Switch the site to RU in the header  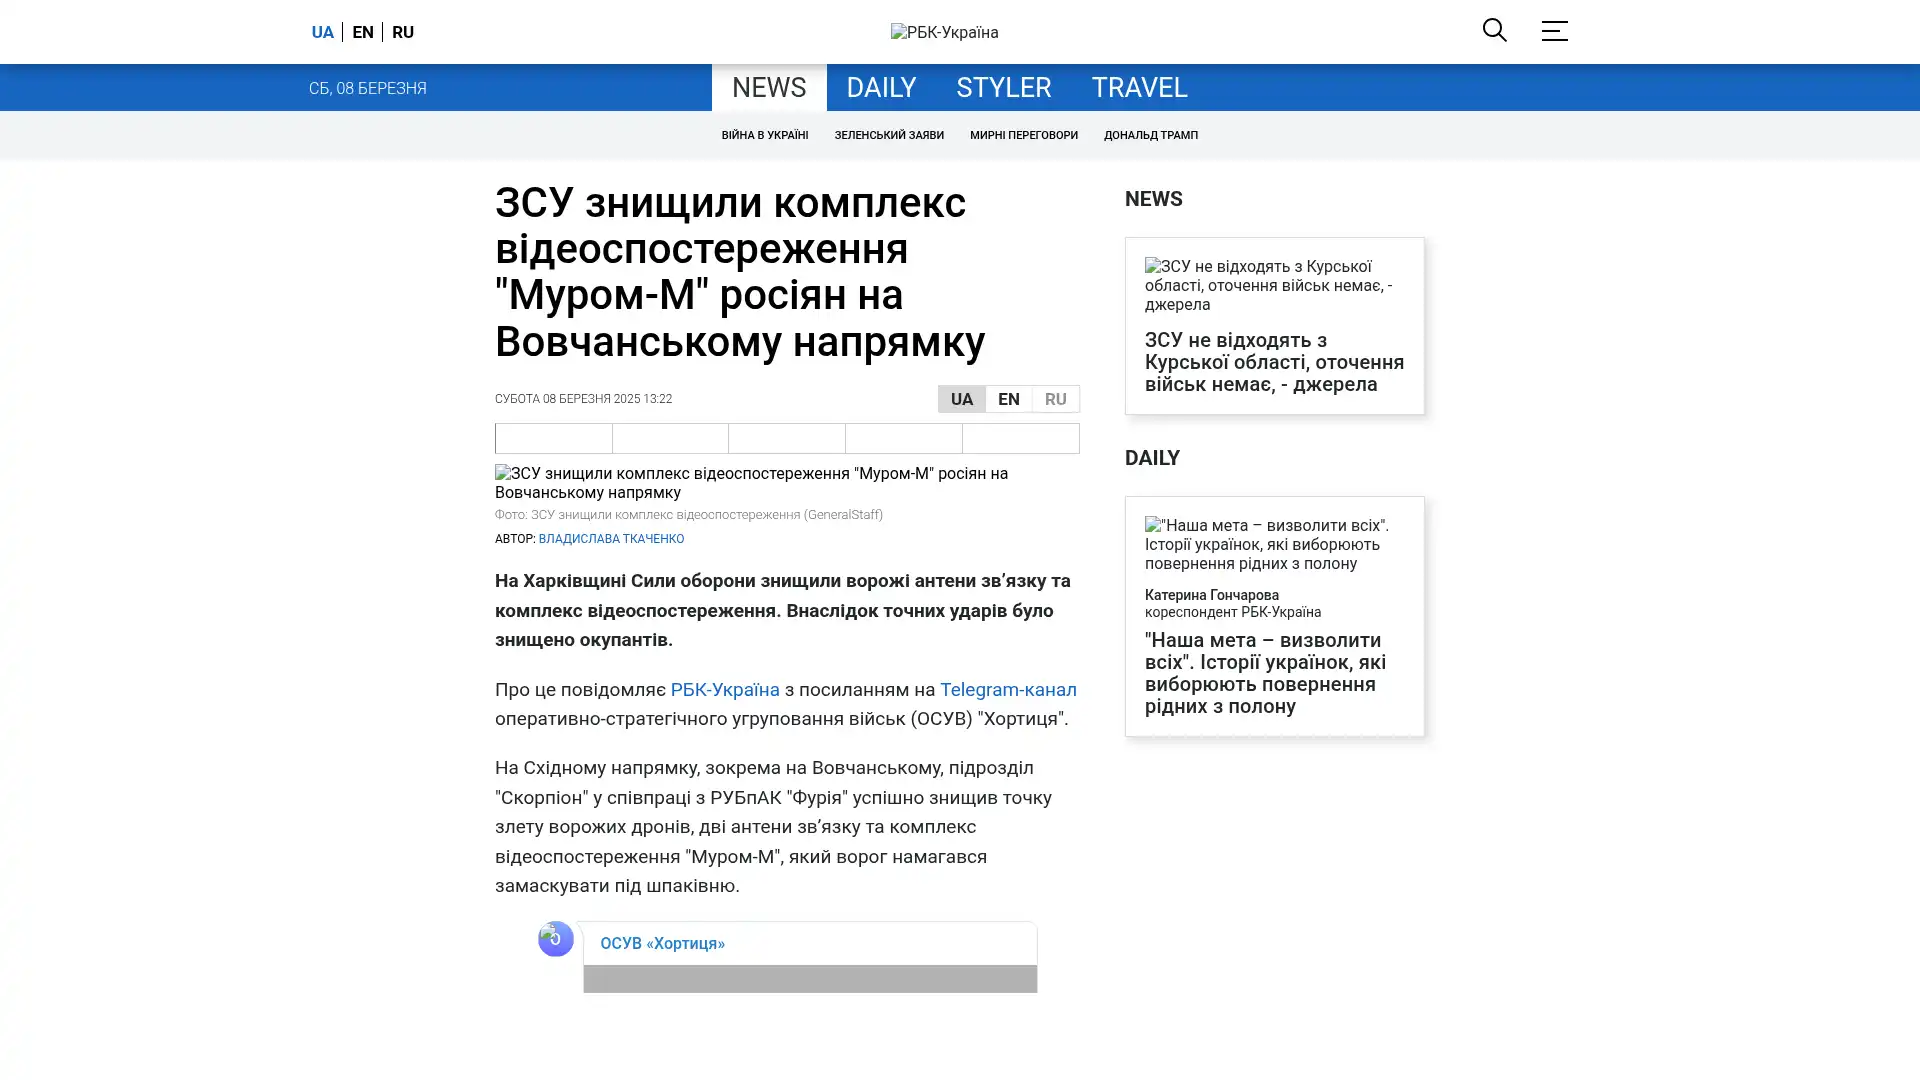click(x=403, y=32)
